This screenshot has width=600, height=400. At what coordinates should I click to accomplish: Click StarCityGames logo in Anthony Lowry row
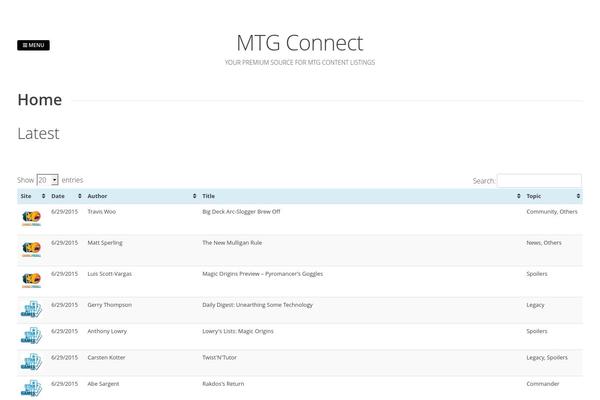[x=31, y=336]
